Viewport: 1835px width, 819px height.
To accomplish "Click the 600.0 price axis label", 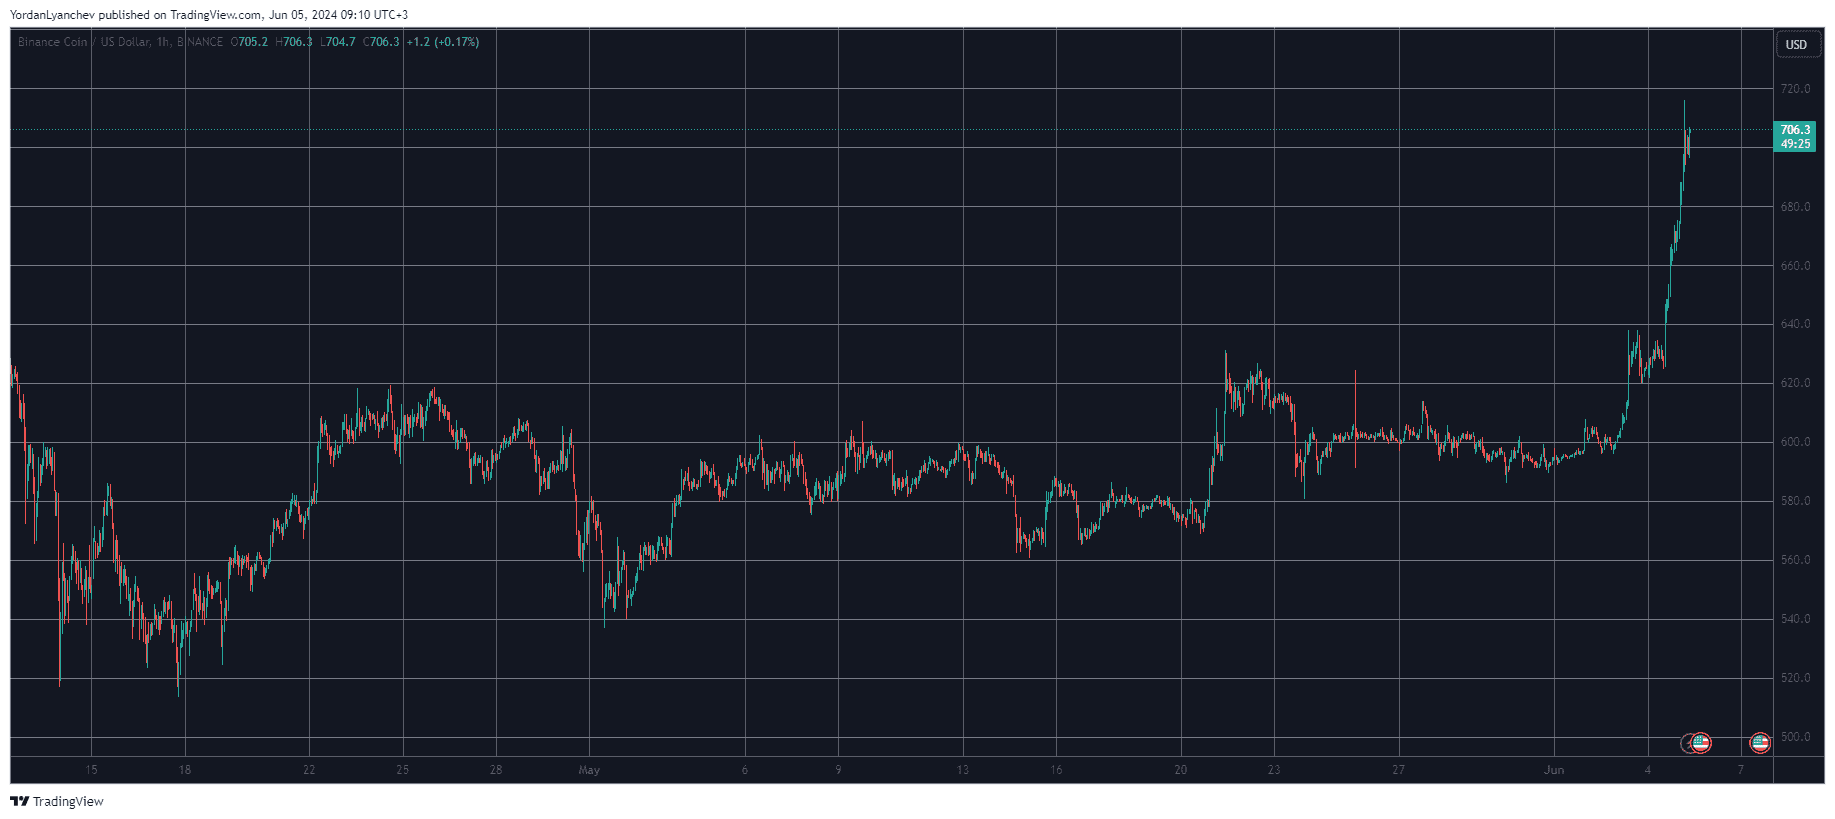I will 1795,442.
